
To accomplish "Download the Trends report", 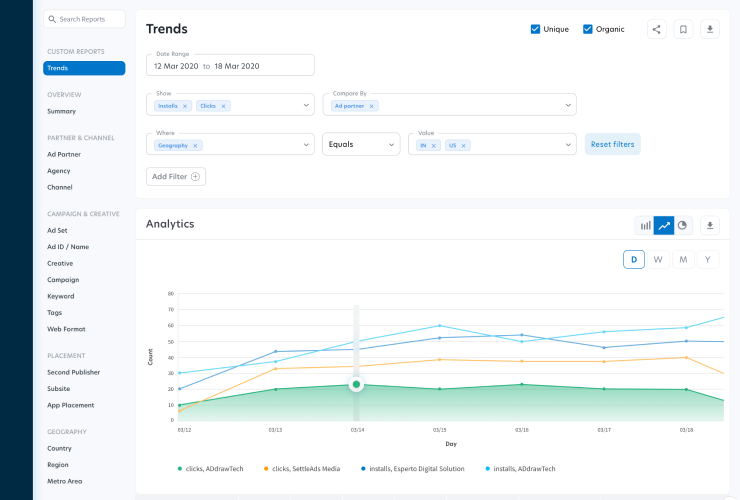I will 710,29.
